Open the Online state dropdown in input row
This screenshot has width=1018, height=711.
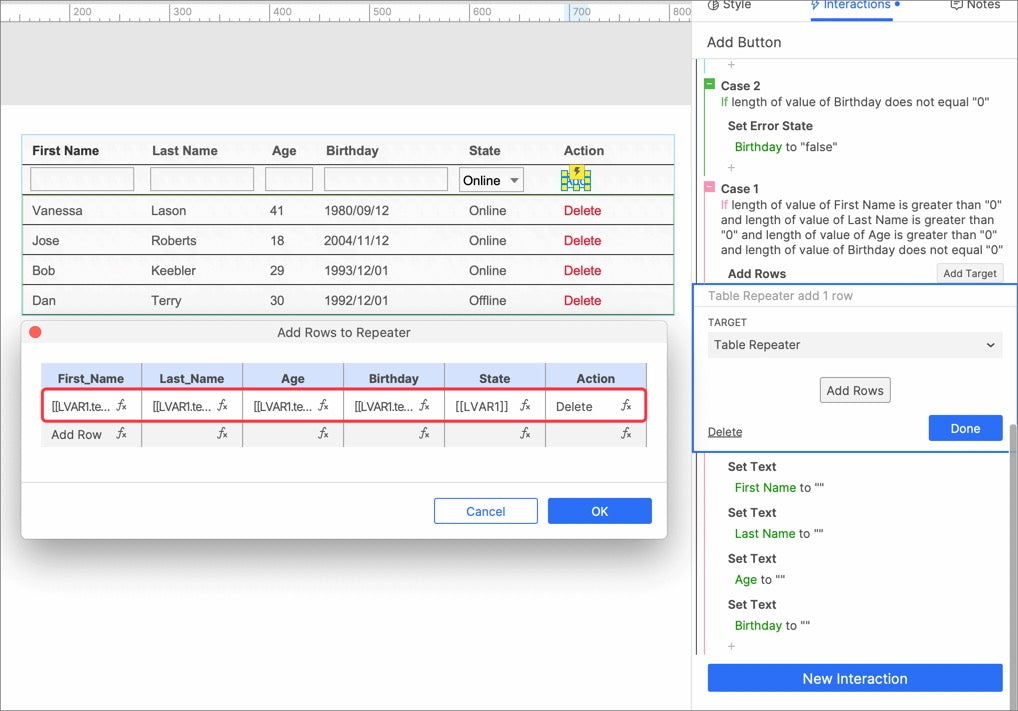pyautogui.click(x=491, y=180)
